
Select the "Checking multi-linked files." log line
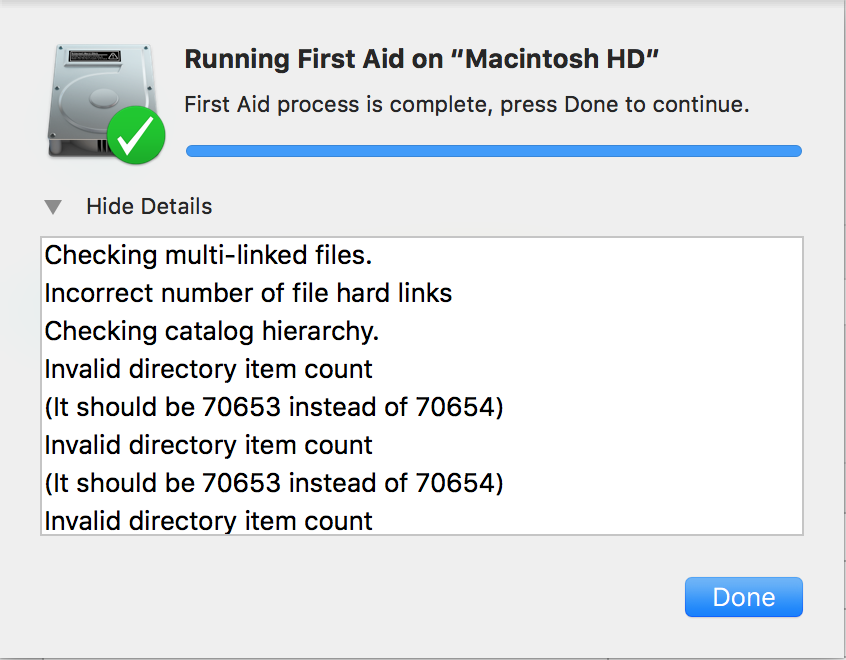[x=208, y=255]
